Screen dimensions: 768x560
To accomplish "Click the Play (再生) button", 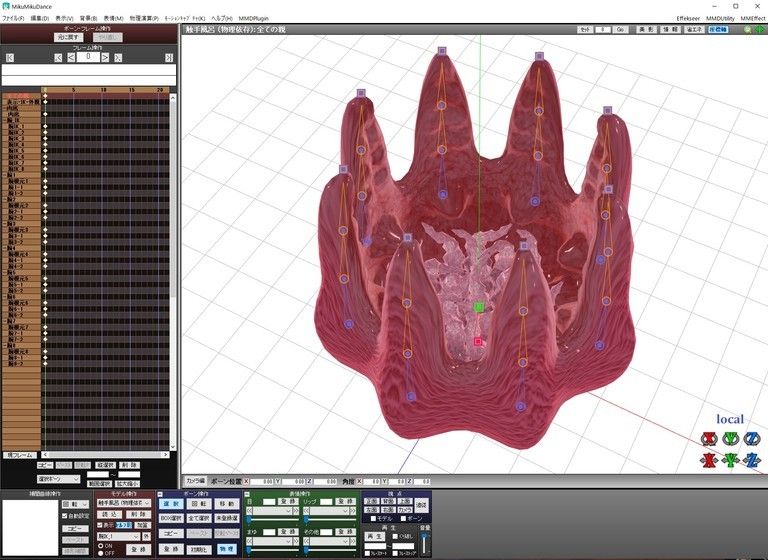I will pyautogui.click(x=375, y=536).
